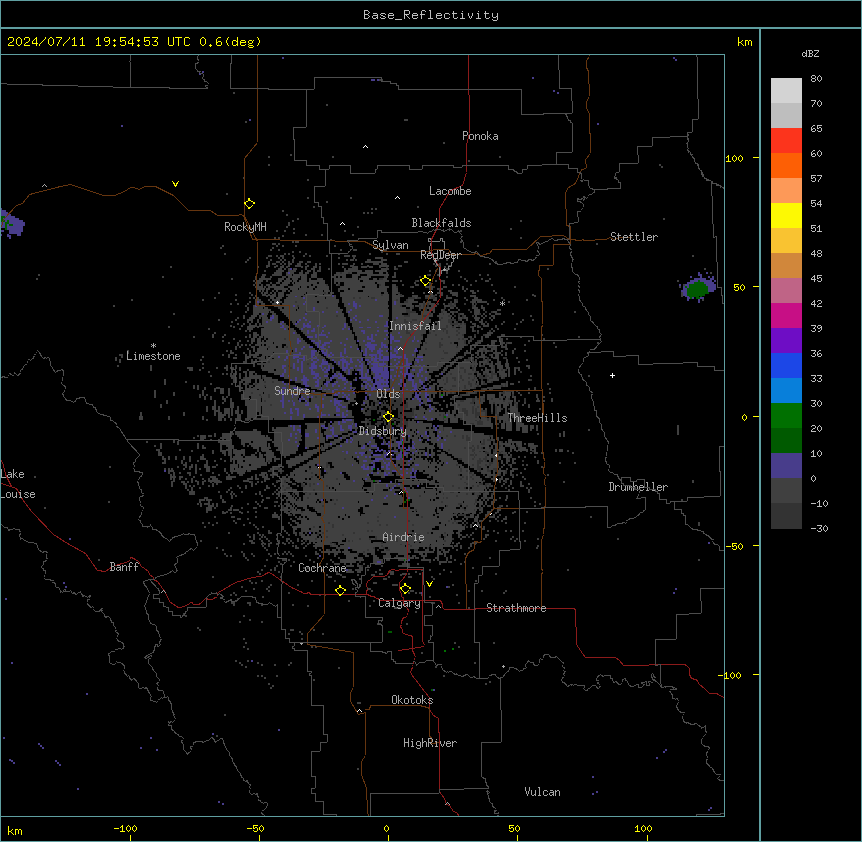Click the dBZ legend heading
This screenshot has height=842, width=862.
pos(810,53)
